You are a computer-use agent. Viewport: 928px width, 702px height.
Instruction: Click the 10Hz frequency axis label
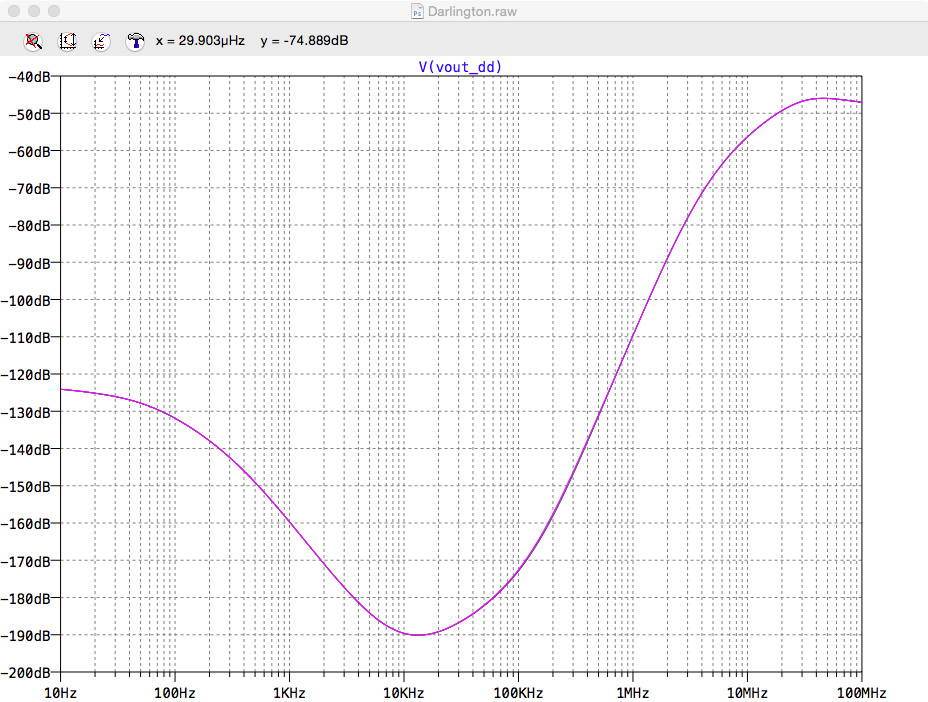[60, 693]
